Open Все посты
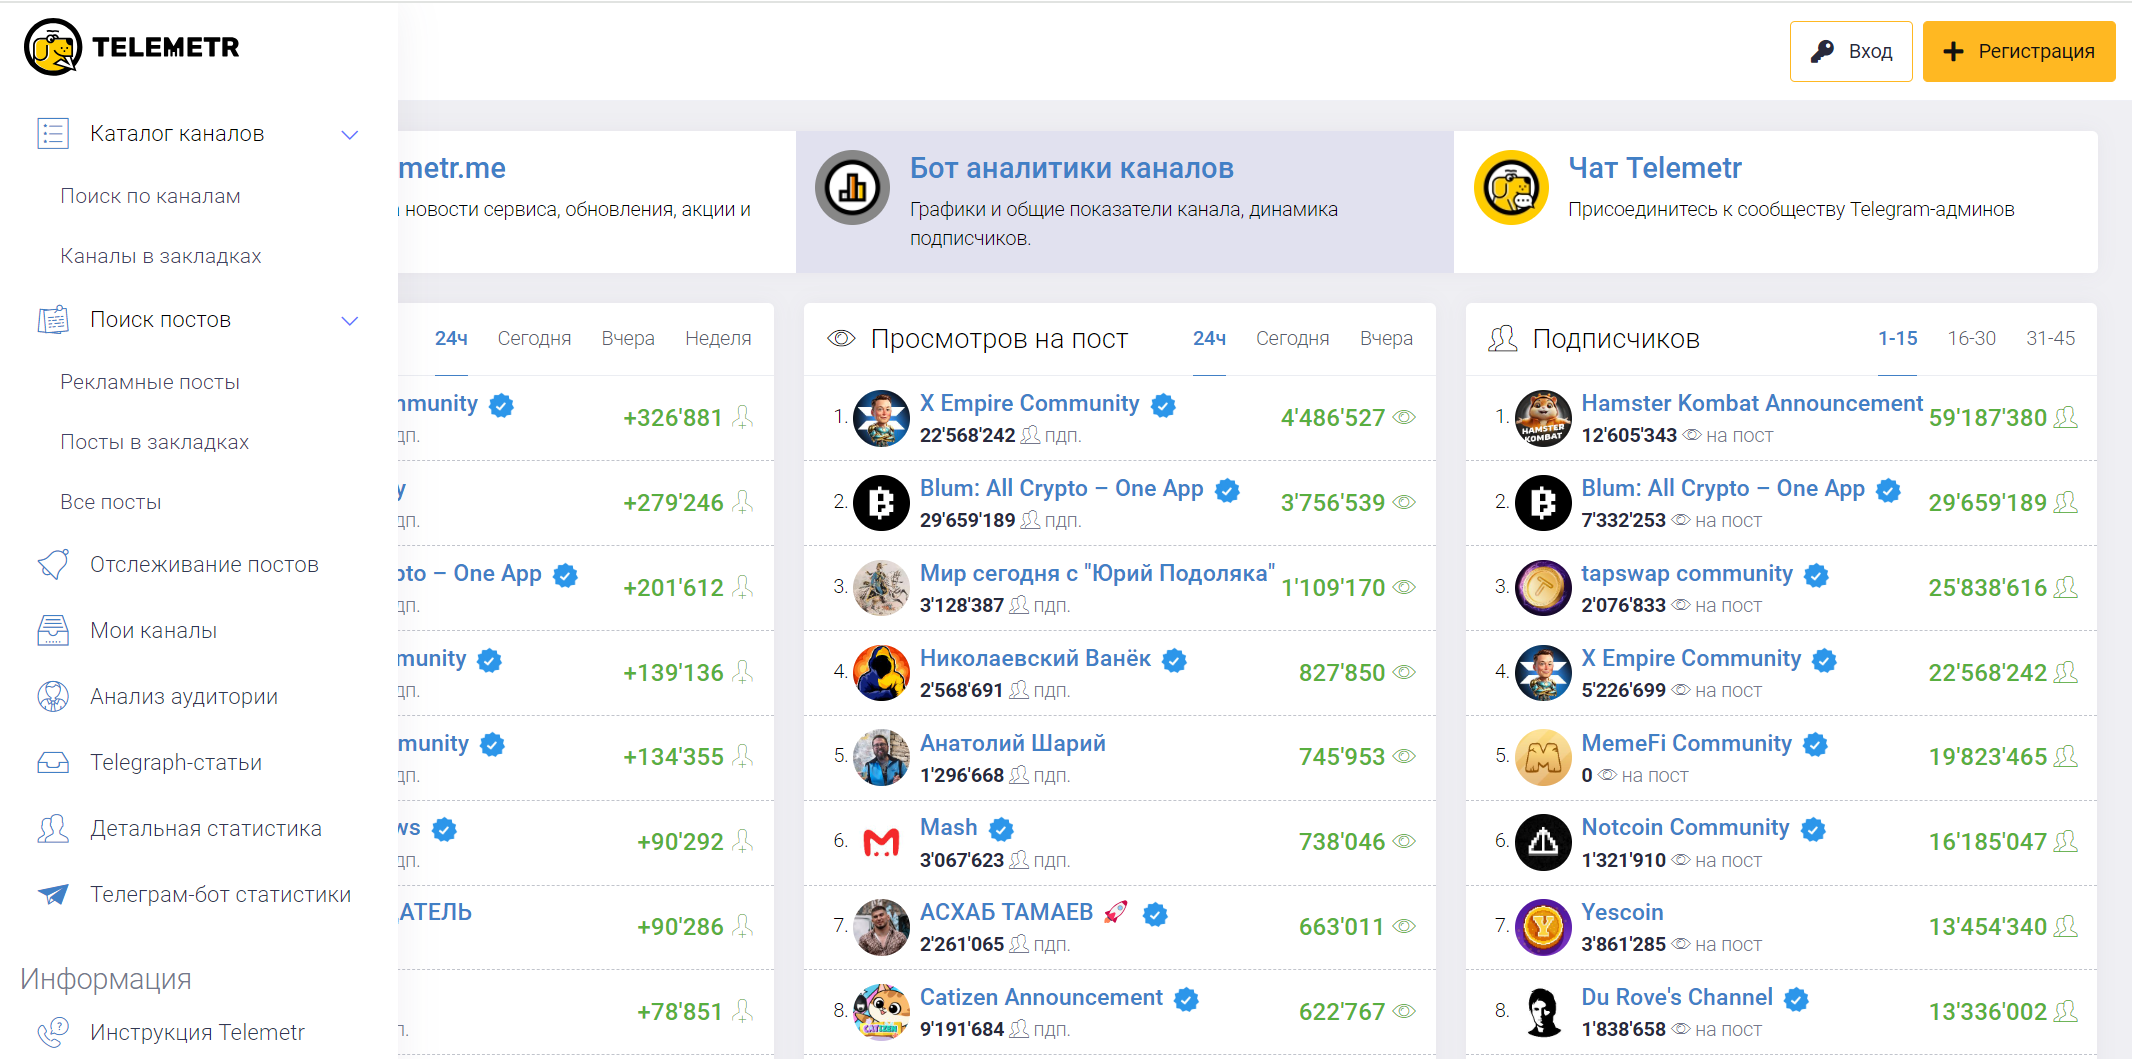 pos(110,502)
